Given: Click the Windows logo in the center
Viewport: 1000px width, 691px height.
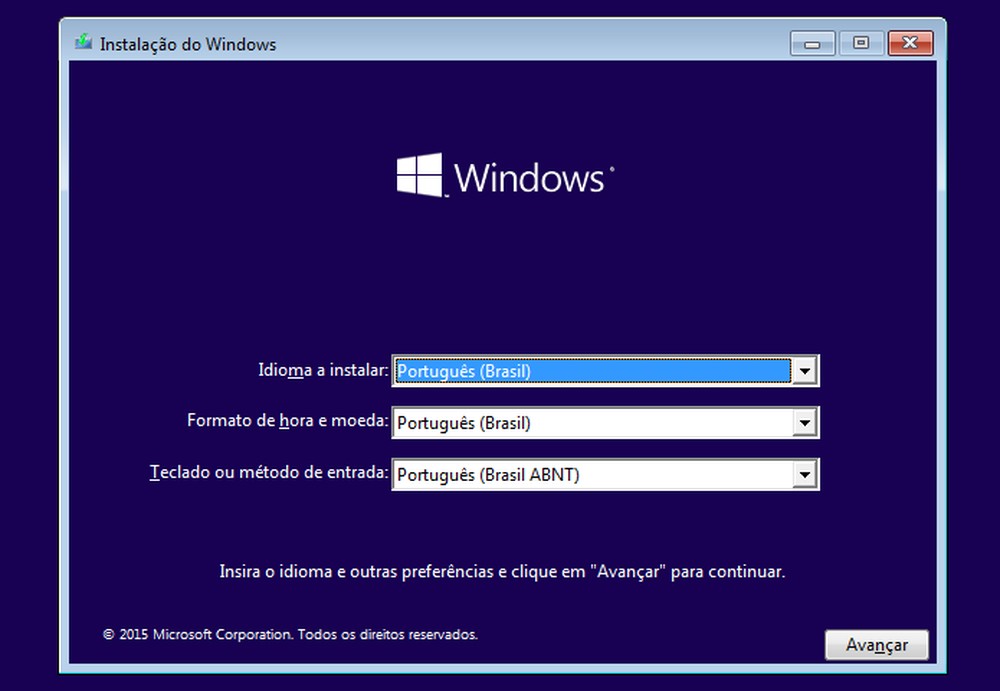Looking at the screenshot, I should pos(503,175).
